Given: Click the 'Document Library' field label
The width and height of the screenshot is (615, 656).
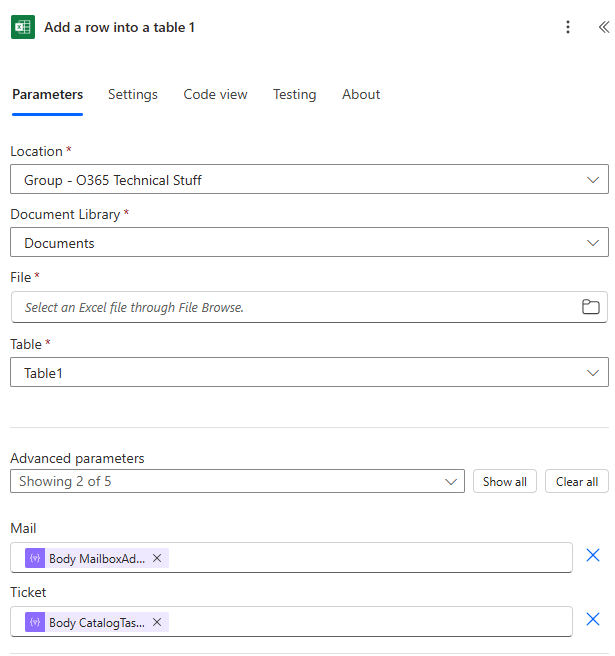Looking at the screenshot, I should (x=65, y=214).
